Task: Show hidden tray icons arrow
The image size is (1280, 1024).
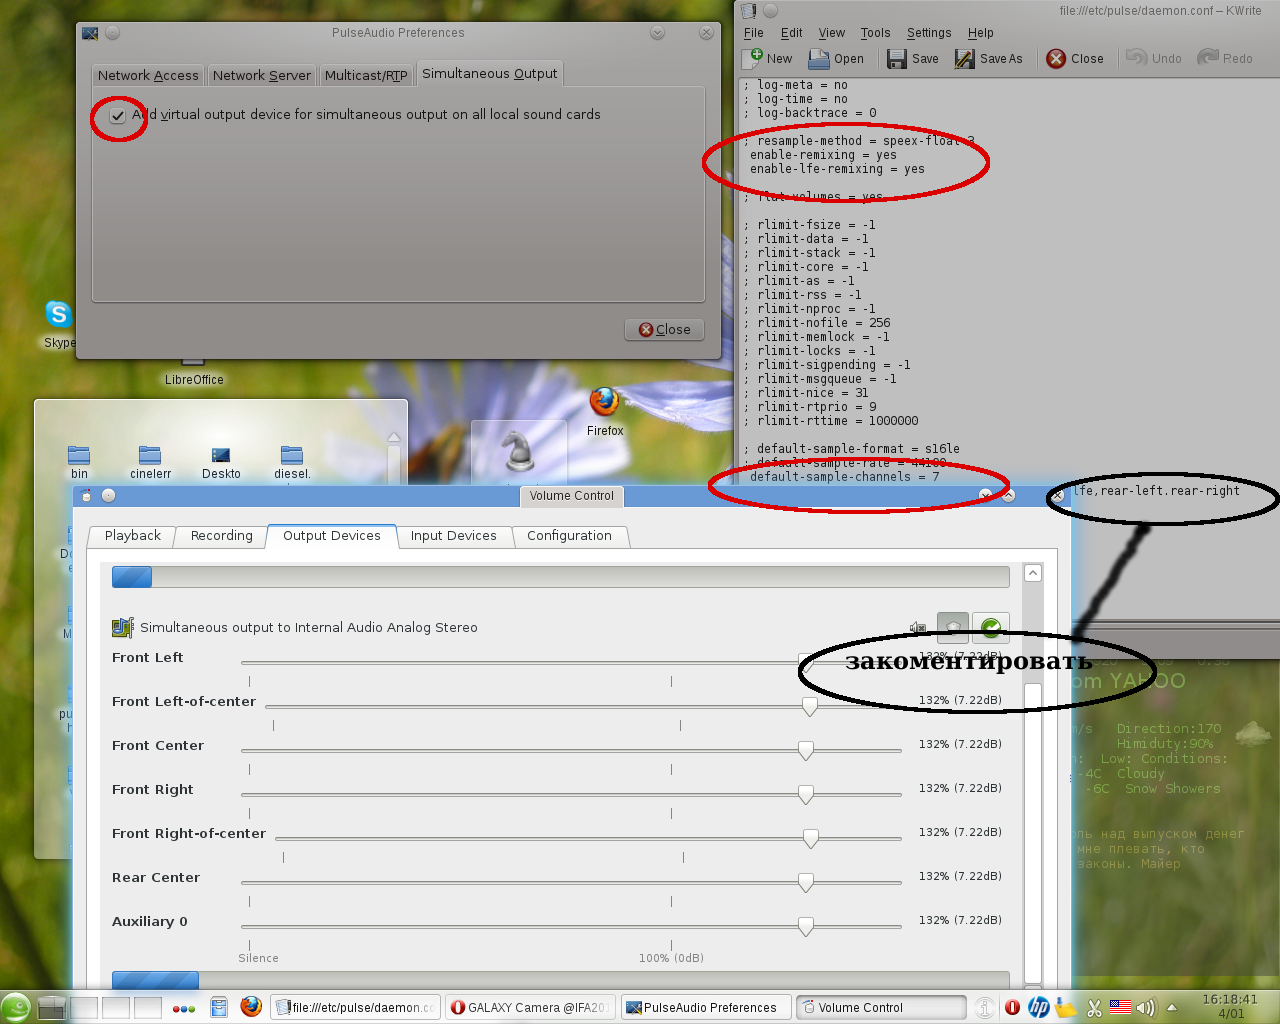Action: 1172,1007
